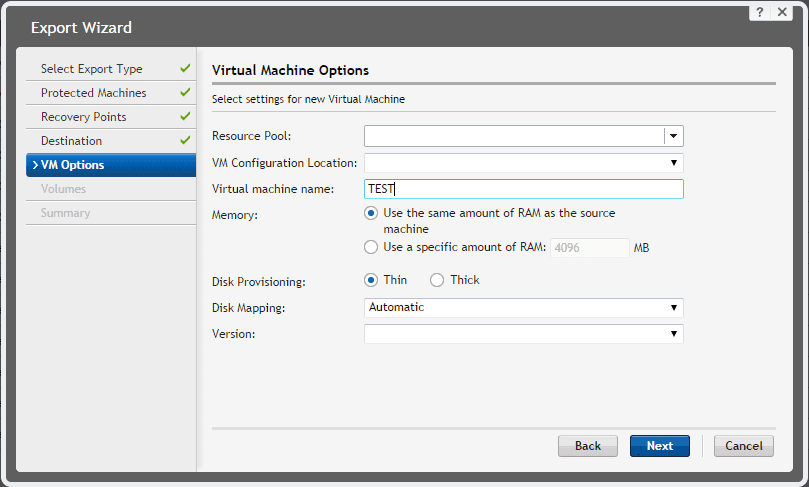
Task: Close the Export Wizard dialog
Action: point(782,11)
